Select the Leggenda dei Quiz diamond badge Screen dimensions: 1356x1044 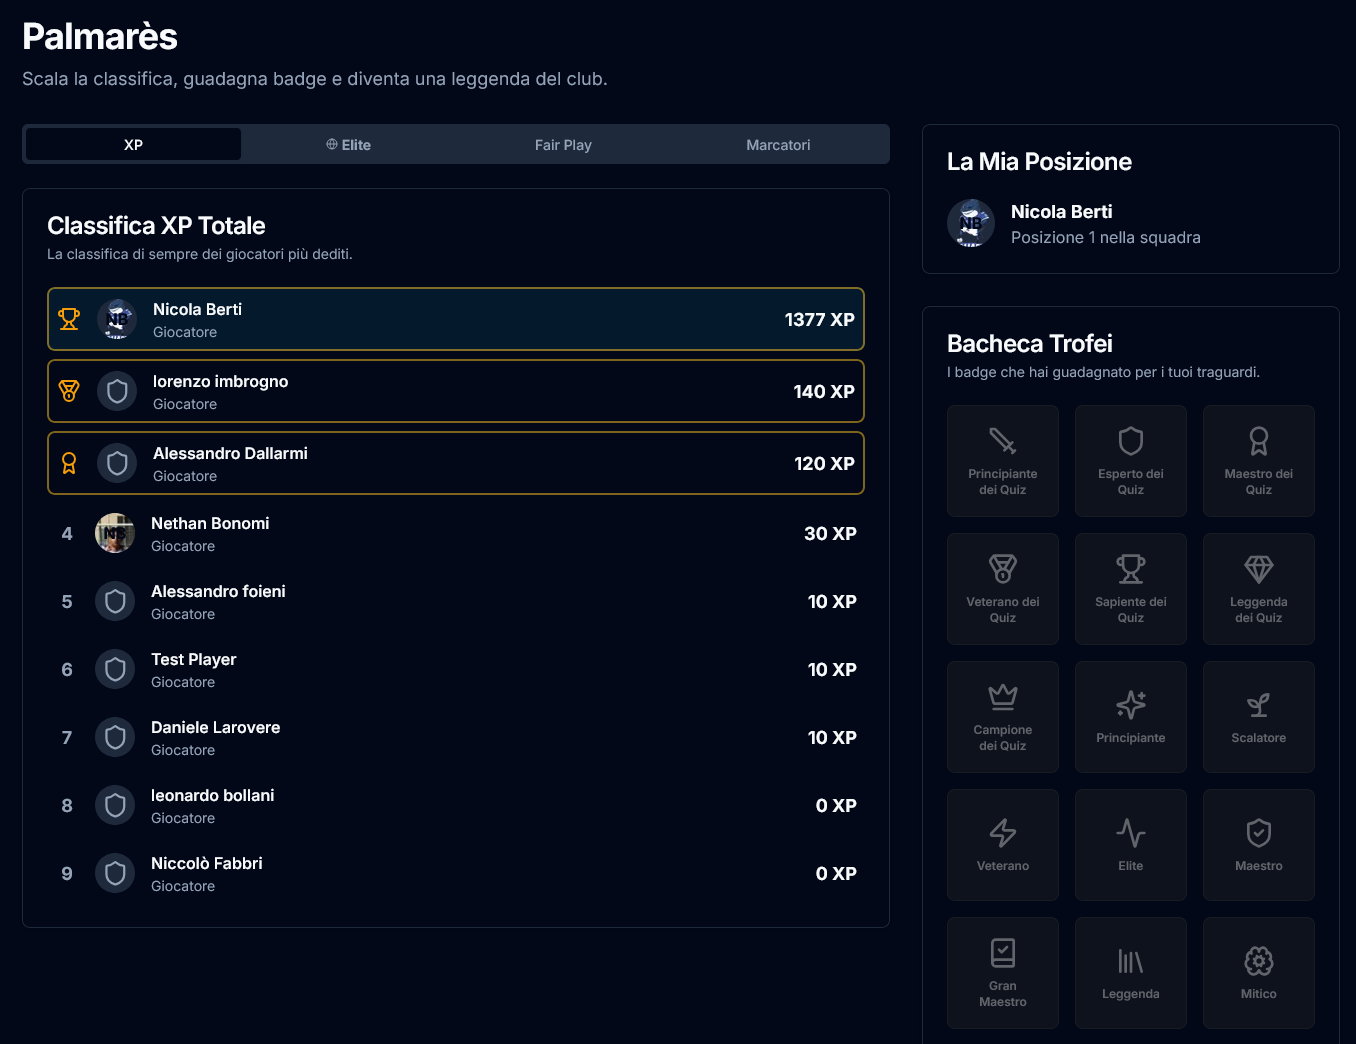pyautogui.click(x=1258, y=588)
